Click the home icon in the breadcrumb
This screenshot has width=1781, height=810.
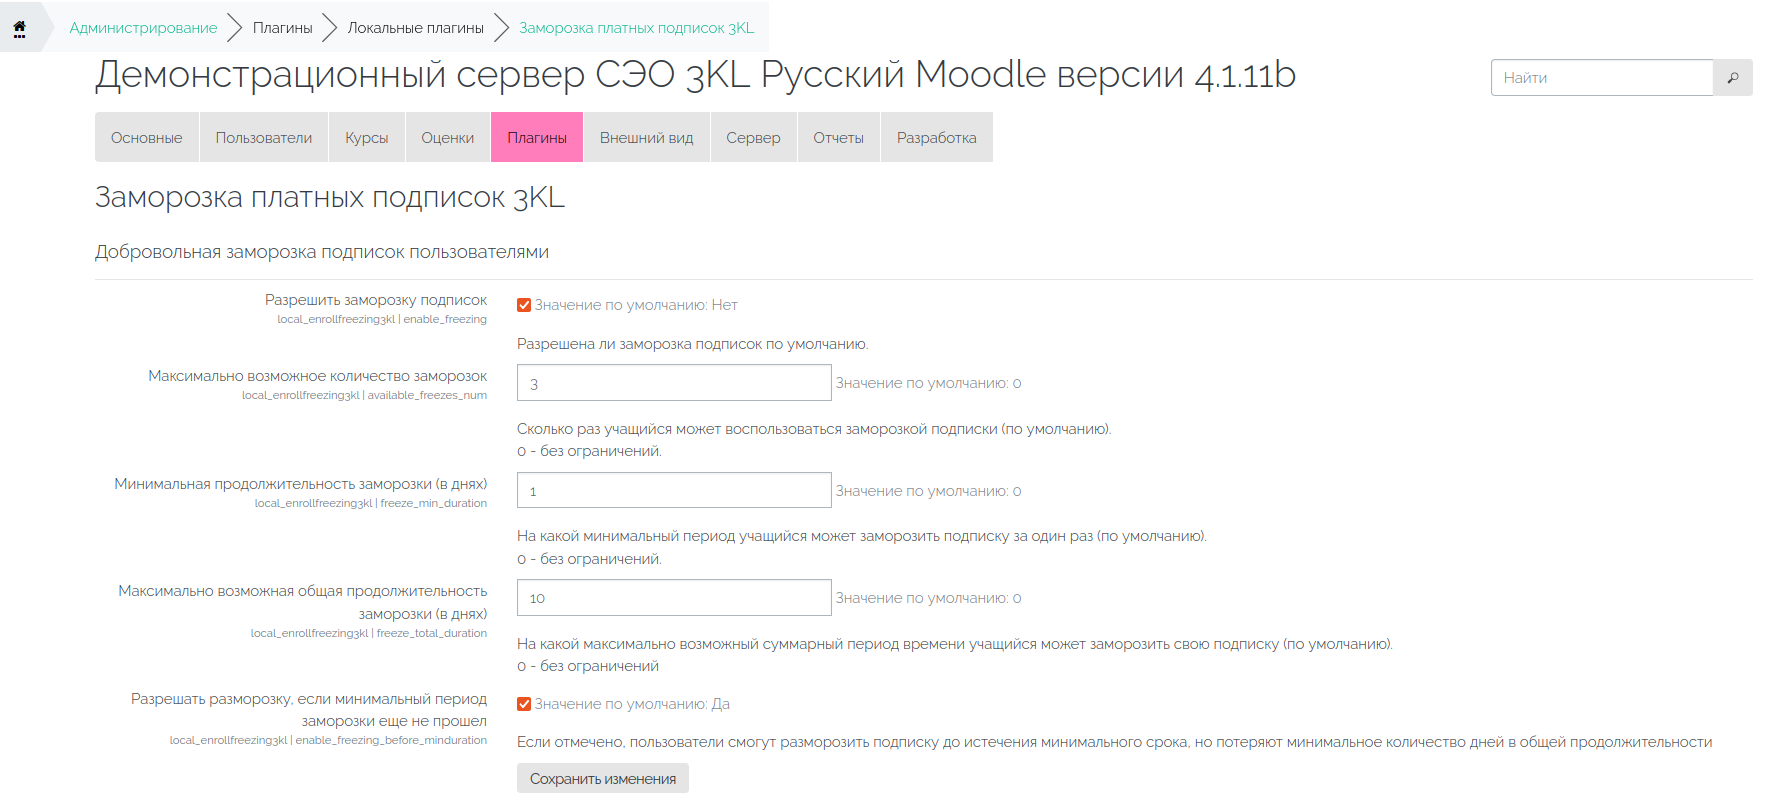19,28
